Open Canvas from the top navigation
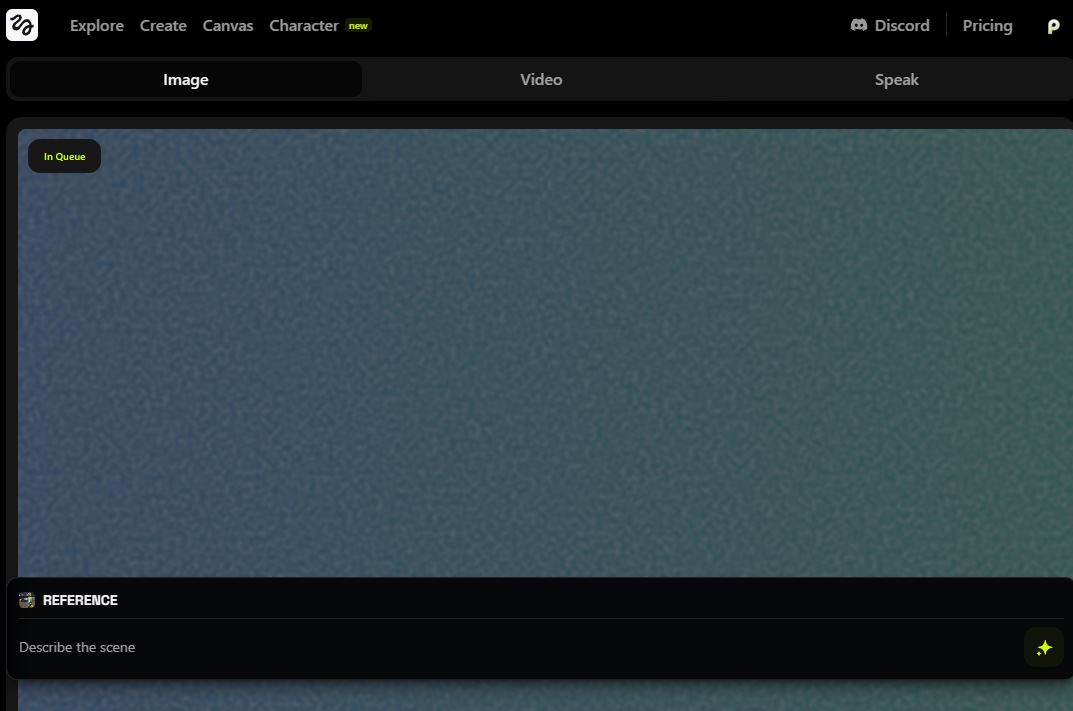 228,26
